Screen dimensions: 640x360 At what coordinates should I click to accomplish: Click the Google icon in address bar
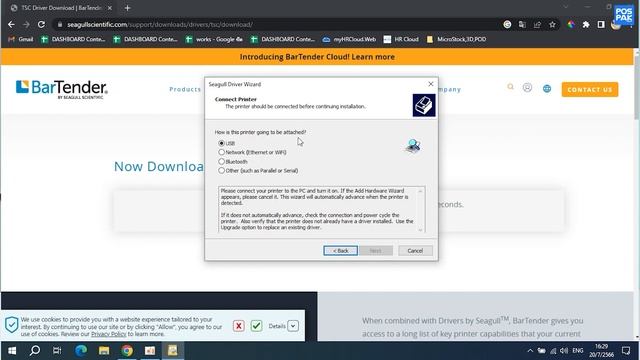coord(507,24)
